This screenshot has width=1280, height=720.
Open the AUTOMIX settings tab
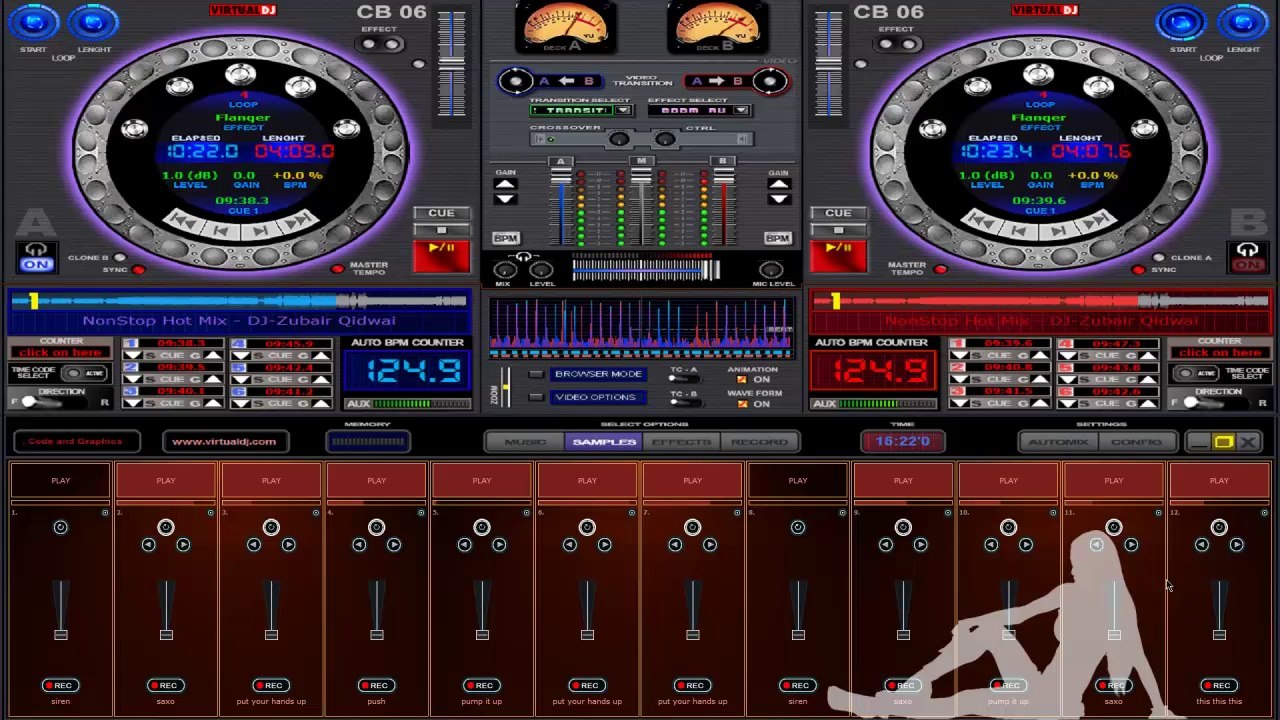[1058, 442]
